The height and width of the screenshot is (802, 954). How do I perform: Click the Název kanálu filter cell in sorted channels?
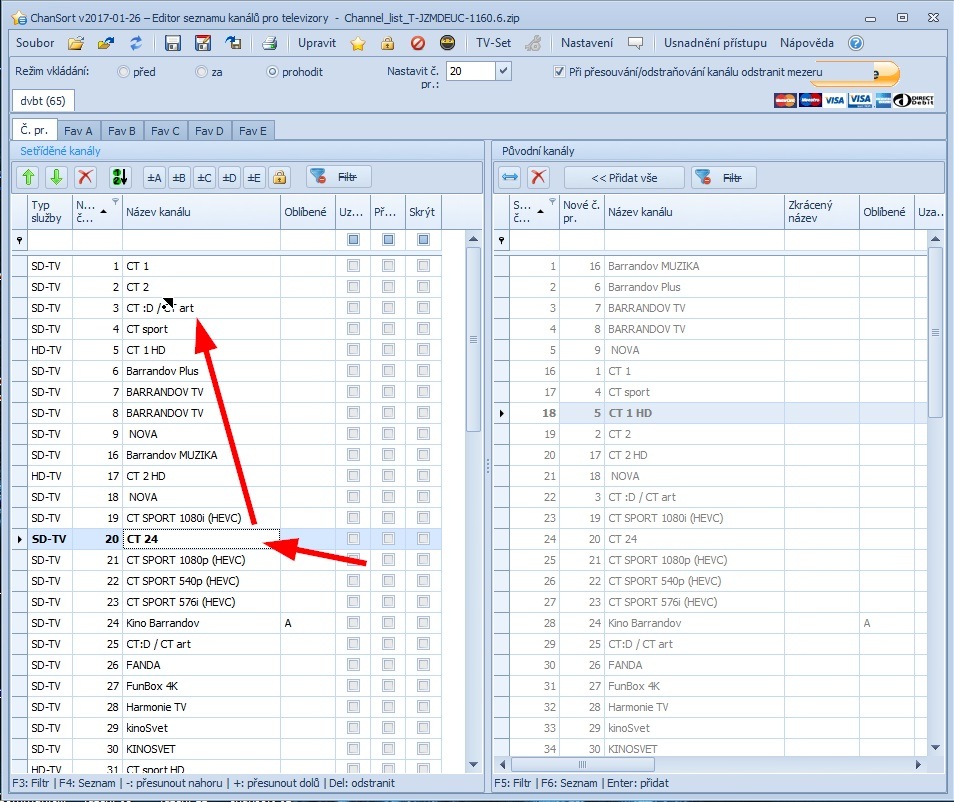[x=201, y=240]
